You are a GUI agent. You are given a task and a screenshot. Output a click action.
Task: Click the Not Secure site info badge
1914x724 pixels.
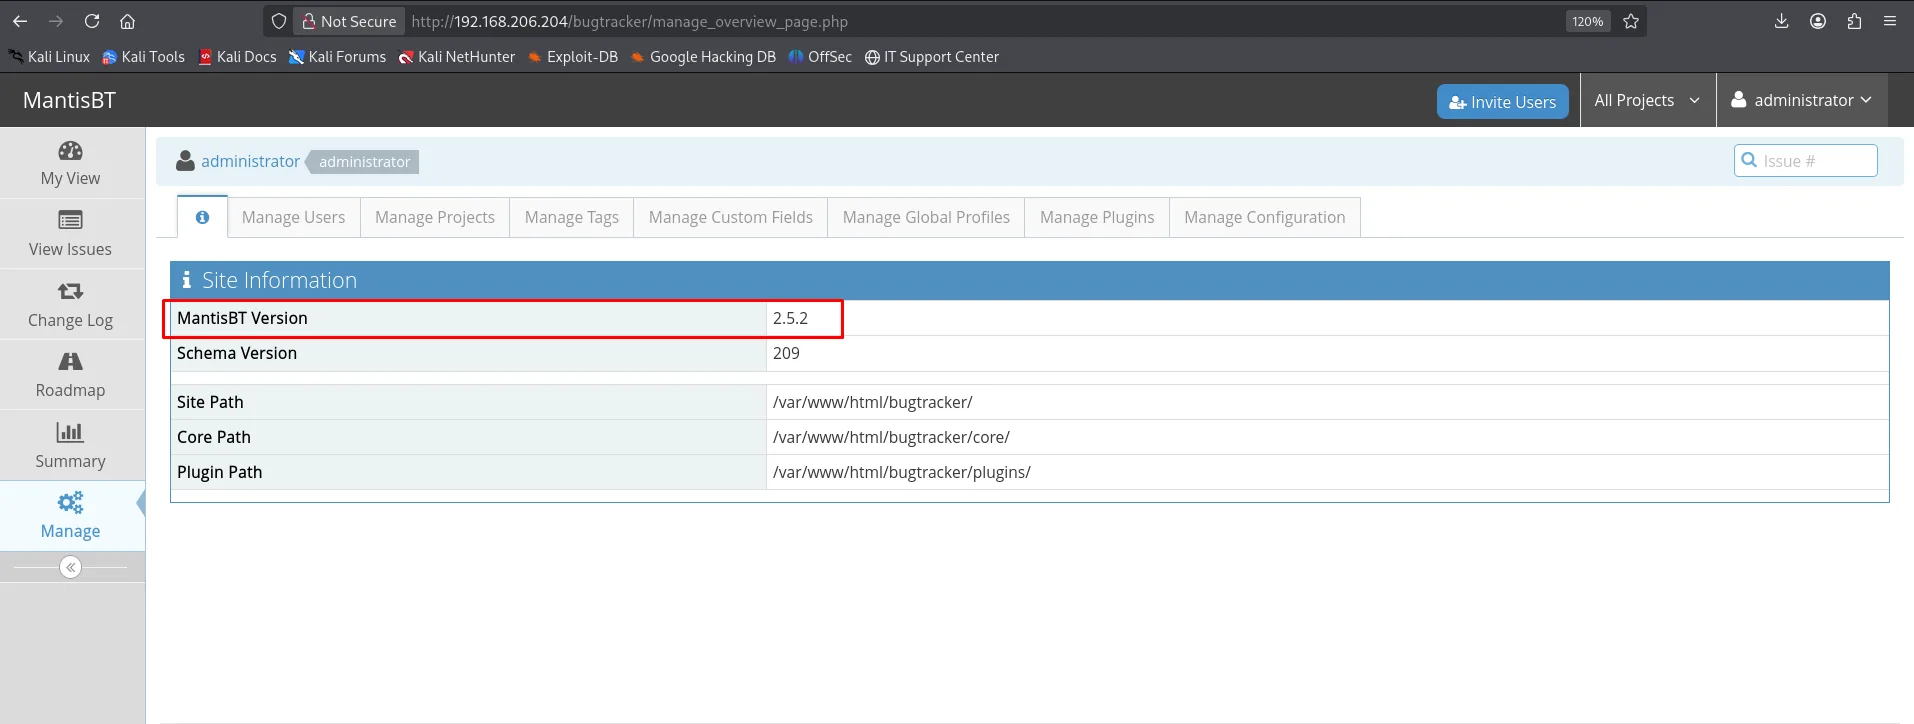coord(350,21)
